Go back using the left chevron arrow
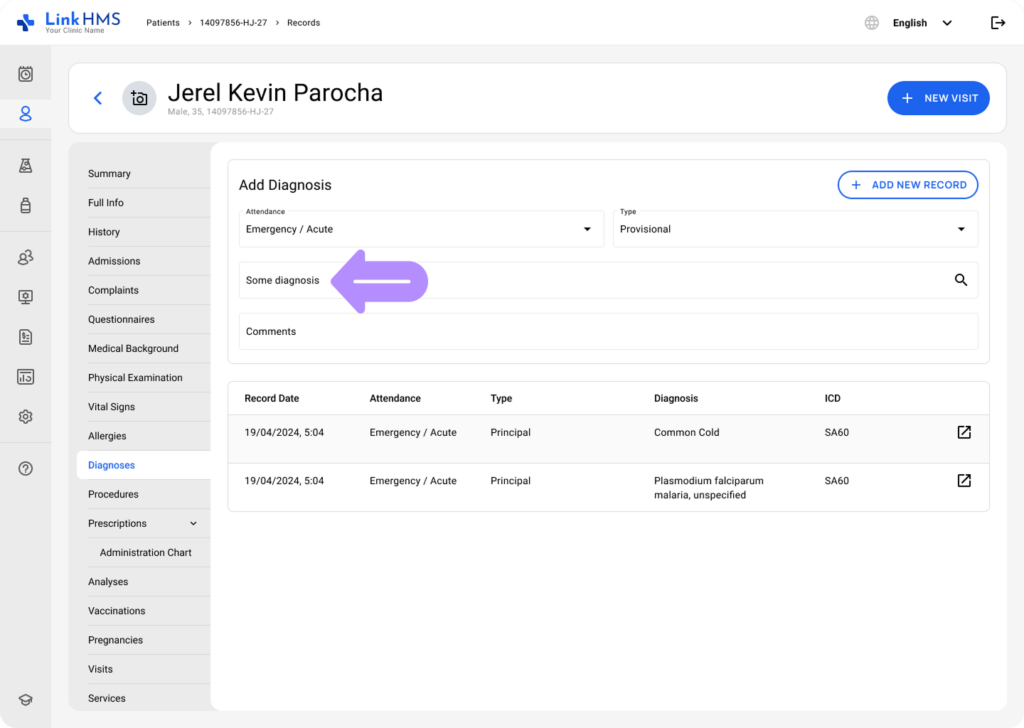The width and height of the screenshot is (1024, 728). click(98, 98)
